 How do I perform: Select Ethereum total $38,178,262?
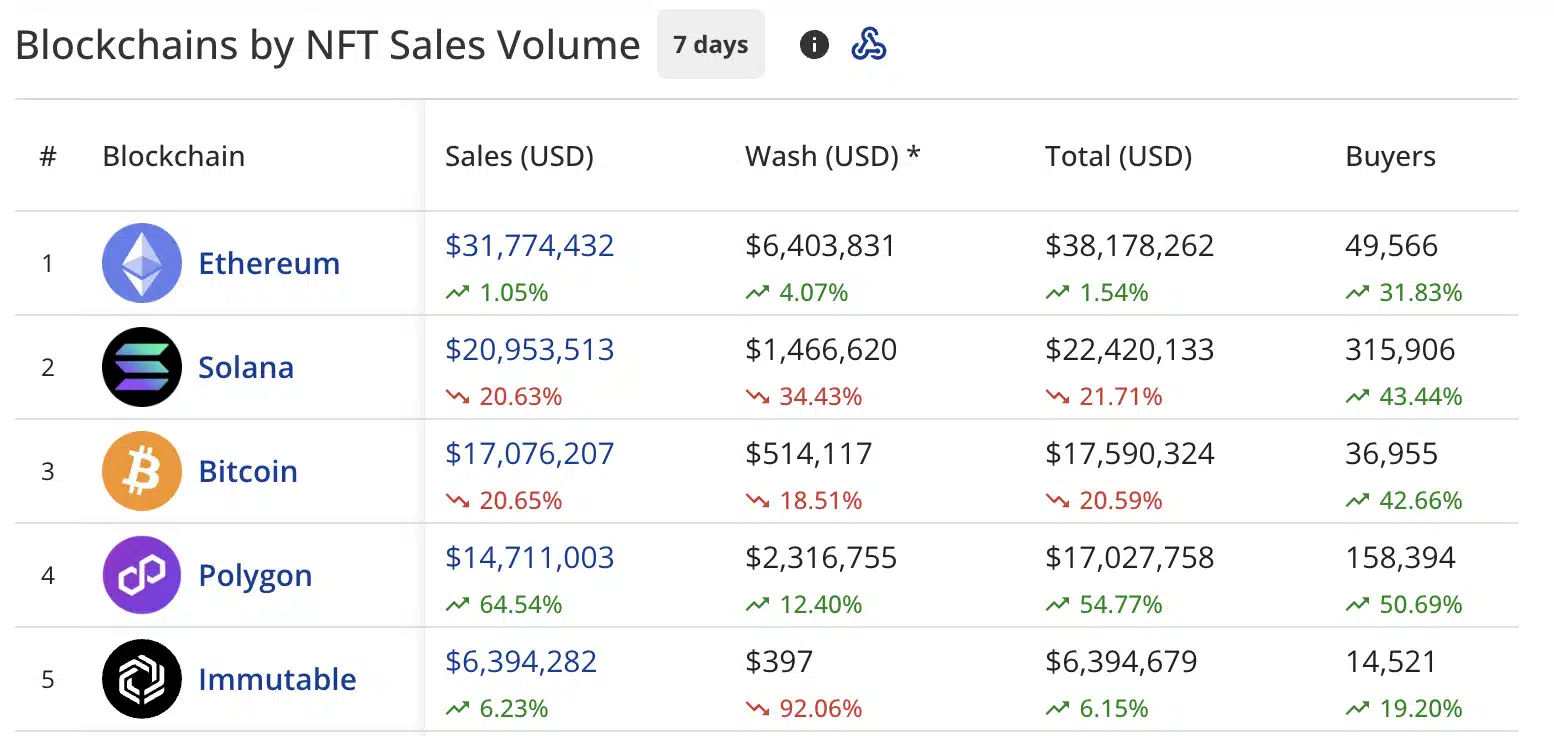click(x=1129, y=245)
